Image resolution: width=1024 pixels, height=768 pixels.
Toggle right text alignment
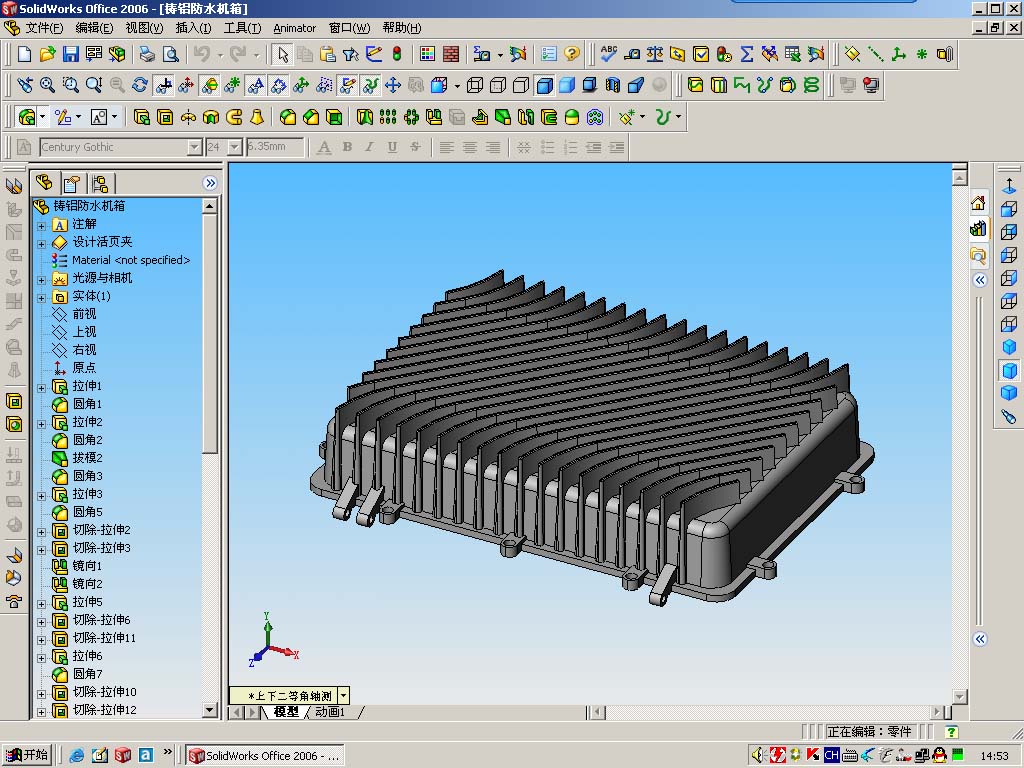492,147
